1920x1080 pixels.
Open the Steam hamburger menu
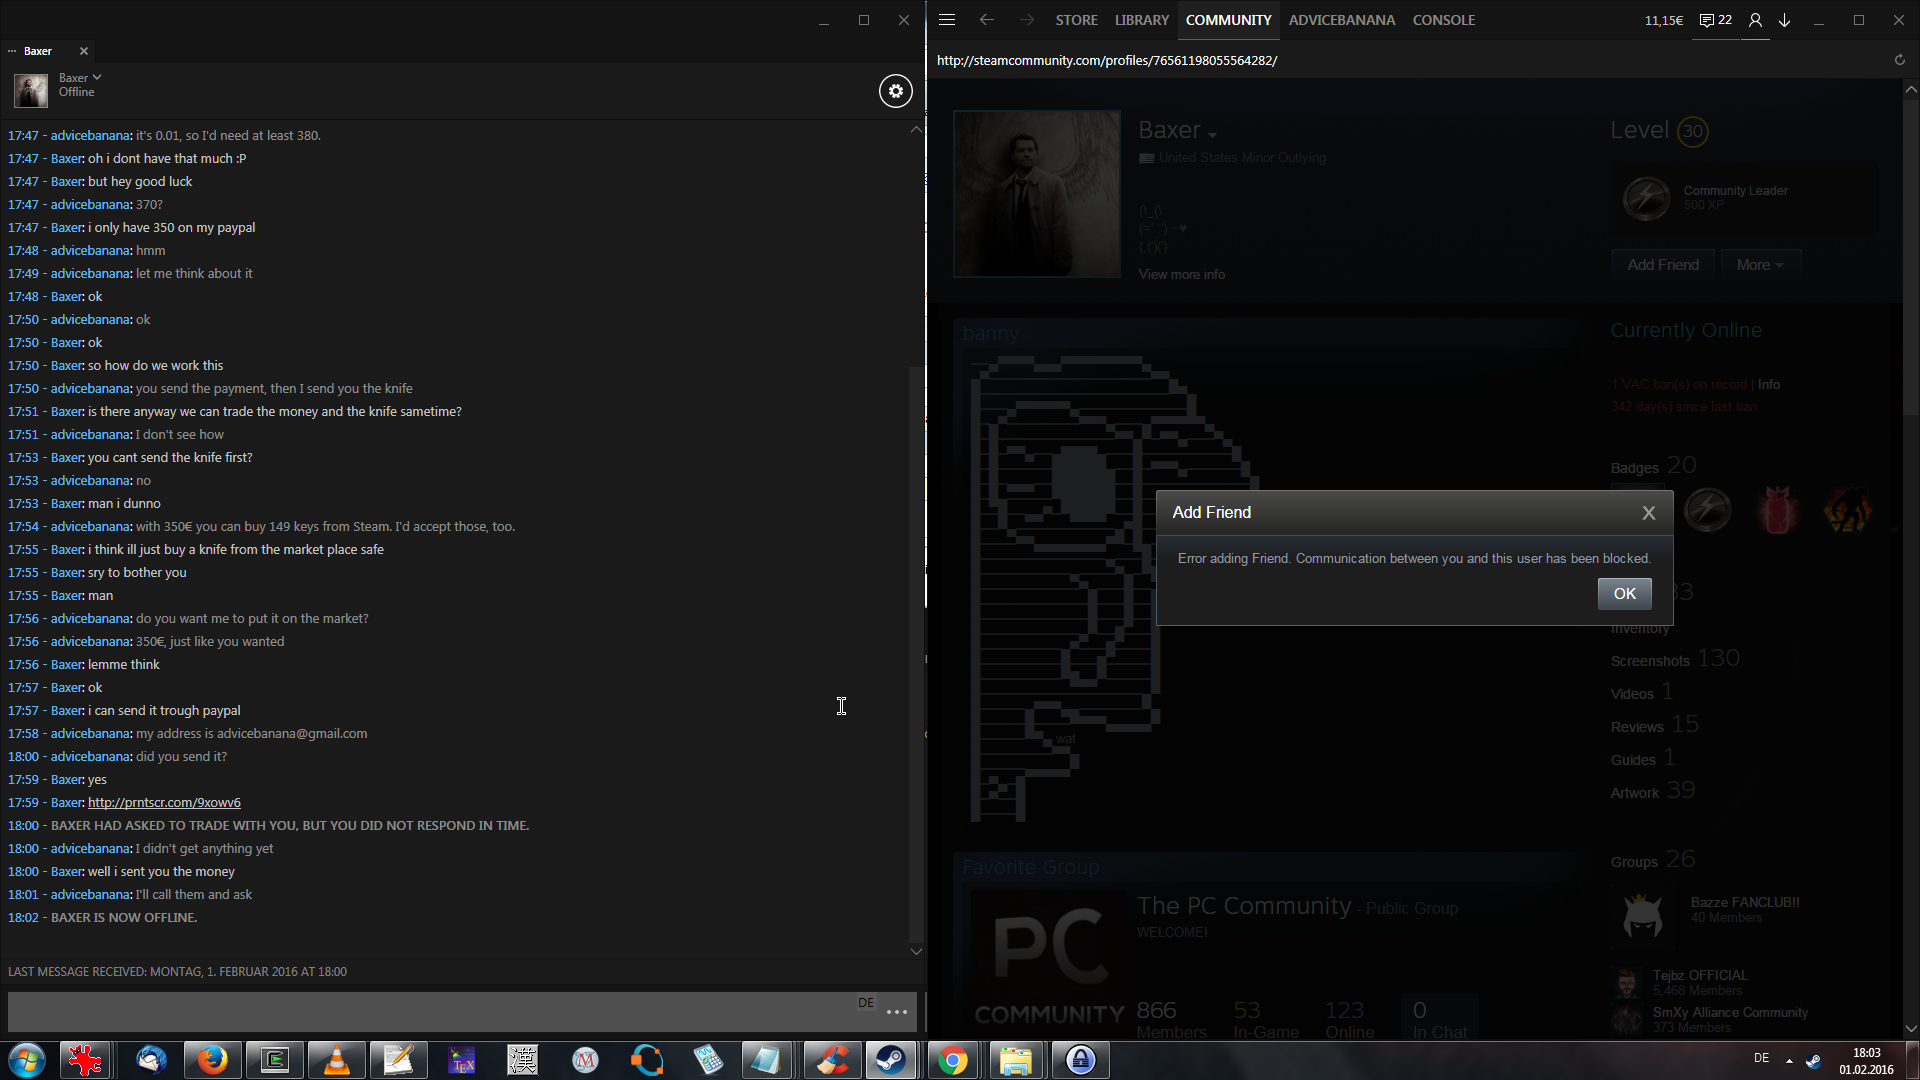click(947, 20)
